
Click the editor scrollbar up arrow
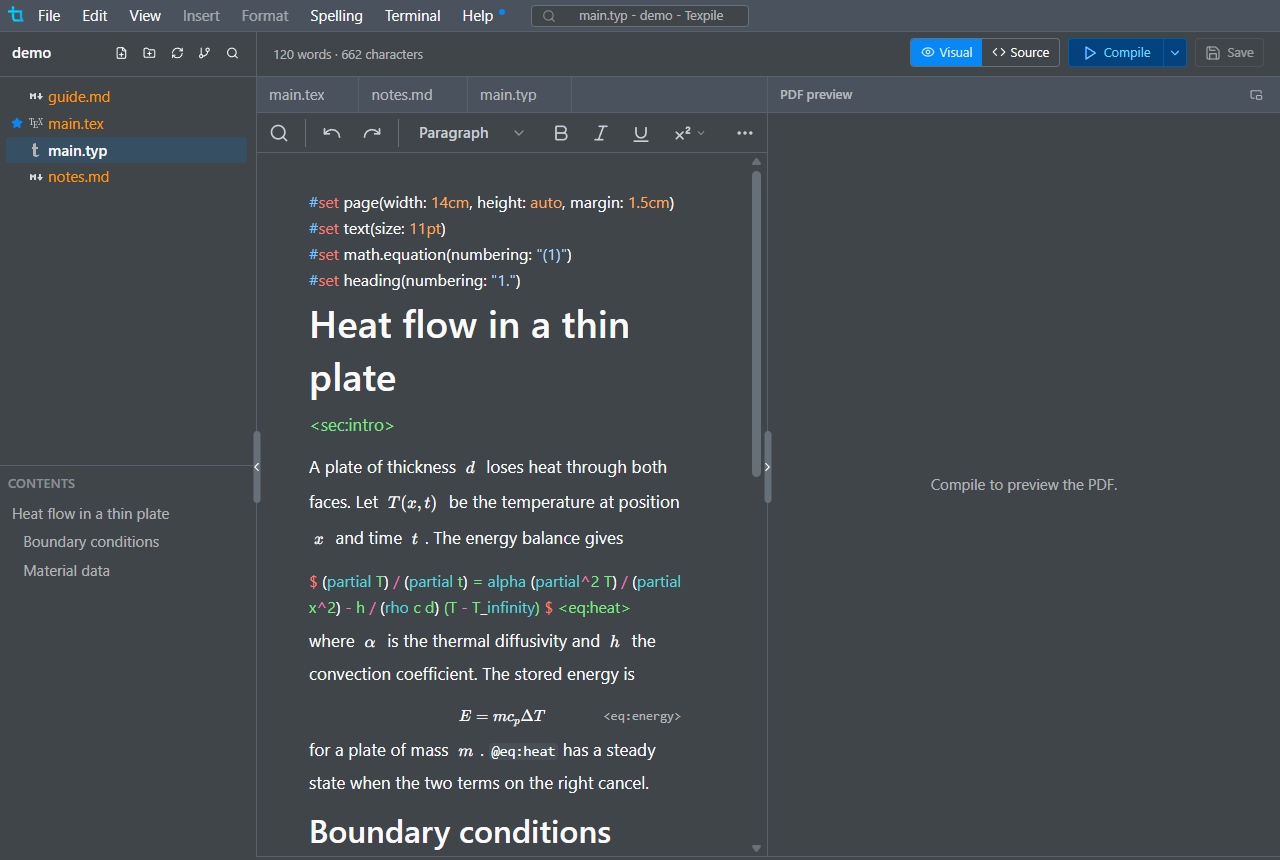click(x=756, y=161)
